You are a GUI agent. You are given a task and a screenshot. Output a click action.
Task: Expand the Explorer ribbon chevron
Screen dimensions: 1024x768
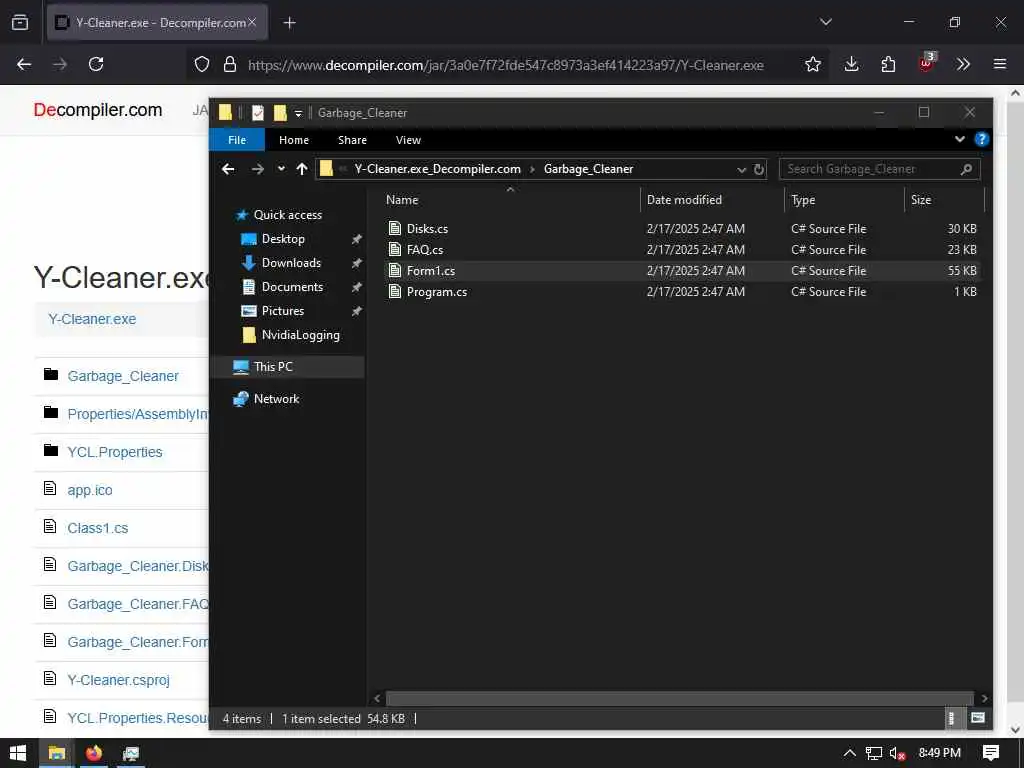point(959,139)
